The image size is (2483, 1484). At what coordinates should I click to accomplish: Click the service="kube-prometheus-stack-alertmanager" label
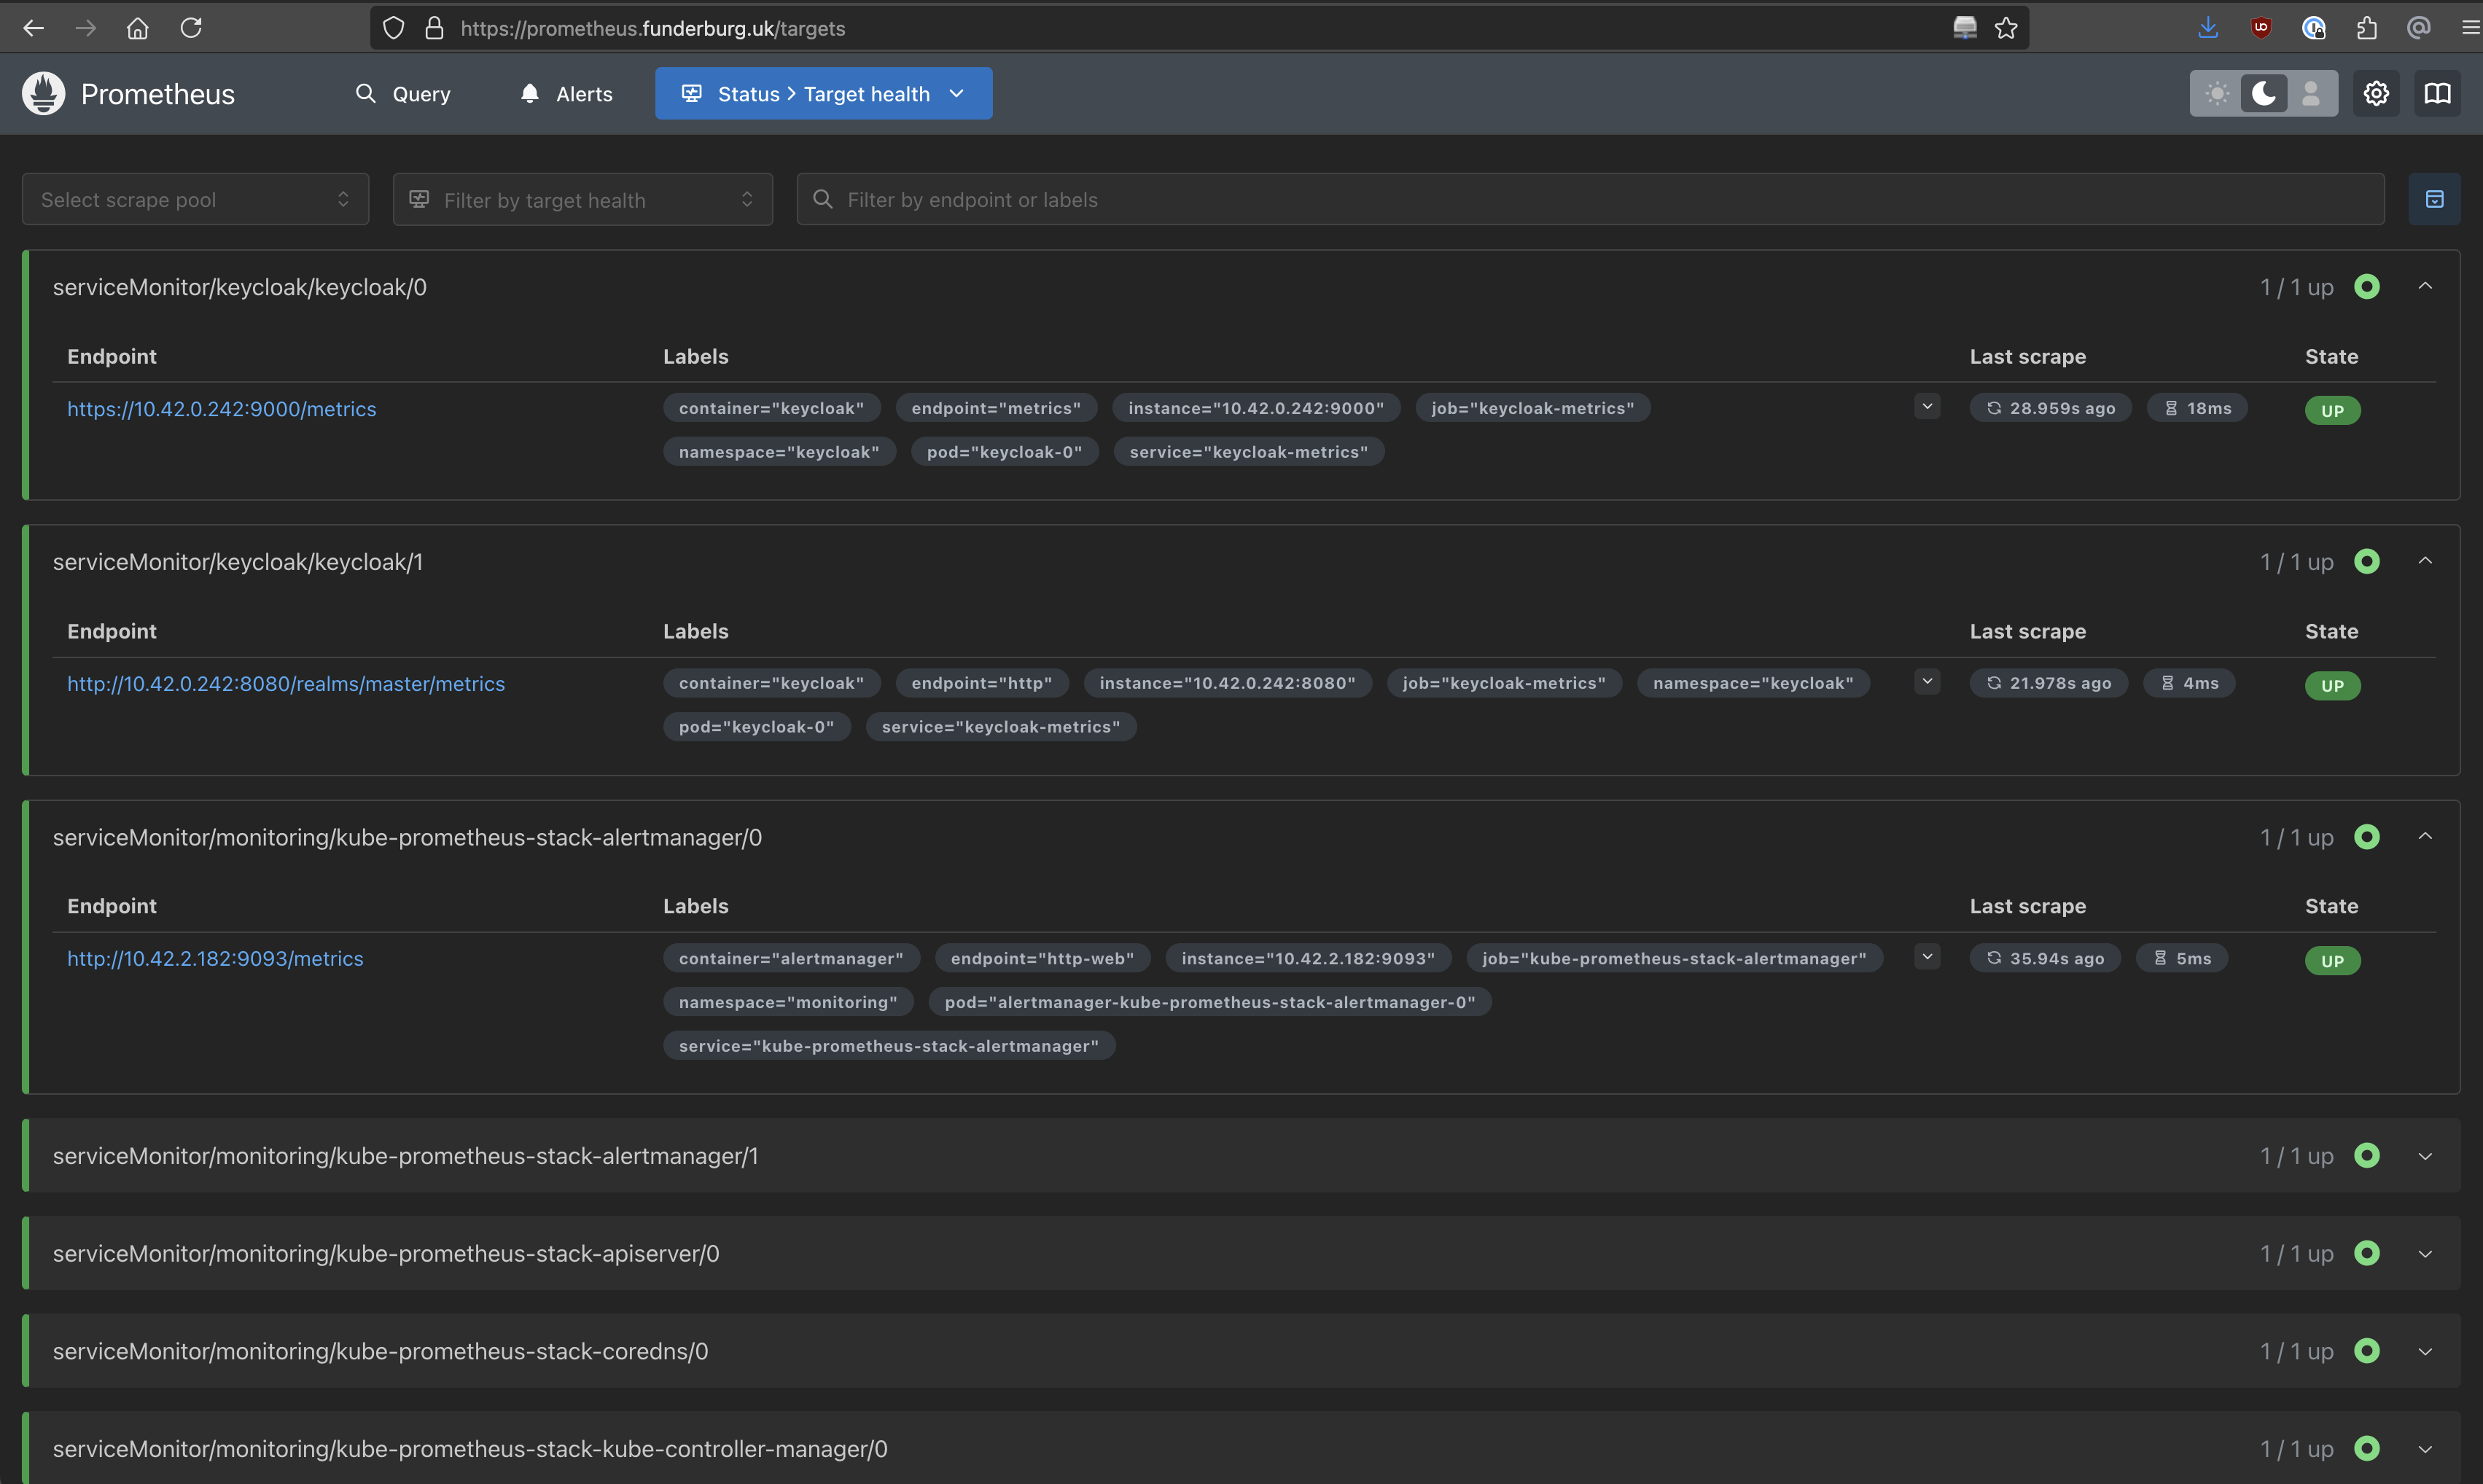click(x=888, y=1046)
